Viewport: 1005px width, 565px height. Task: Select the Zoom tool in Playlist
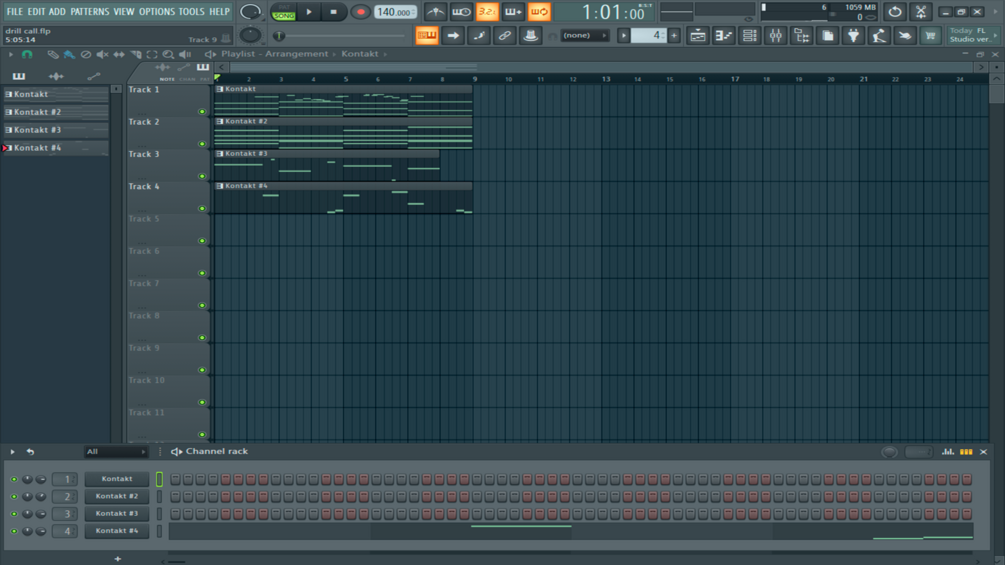[168, 54]
